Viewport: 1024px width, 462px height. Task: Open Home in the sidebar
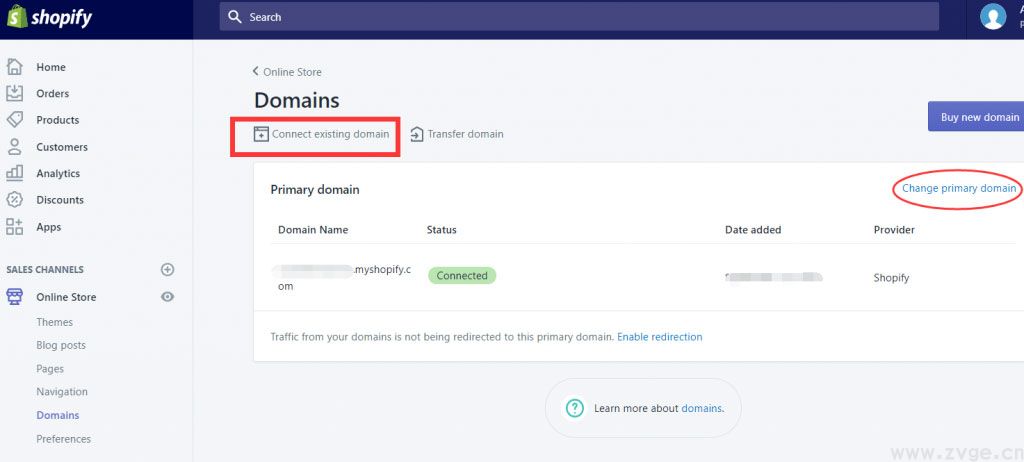click(51, 67)
